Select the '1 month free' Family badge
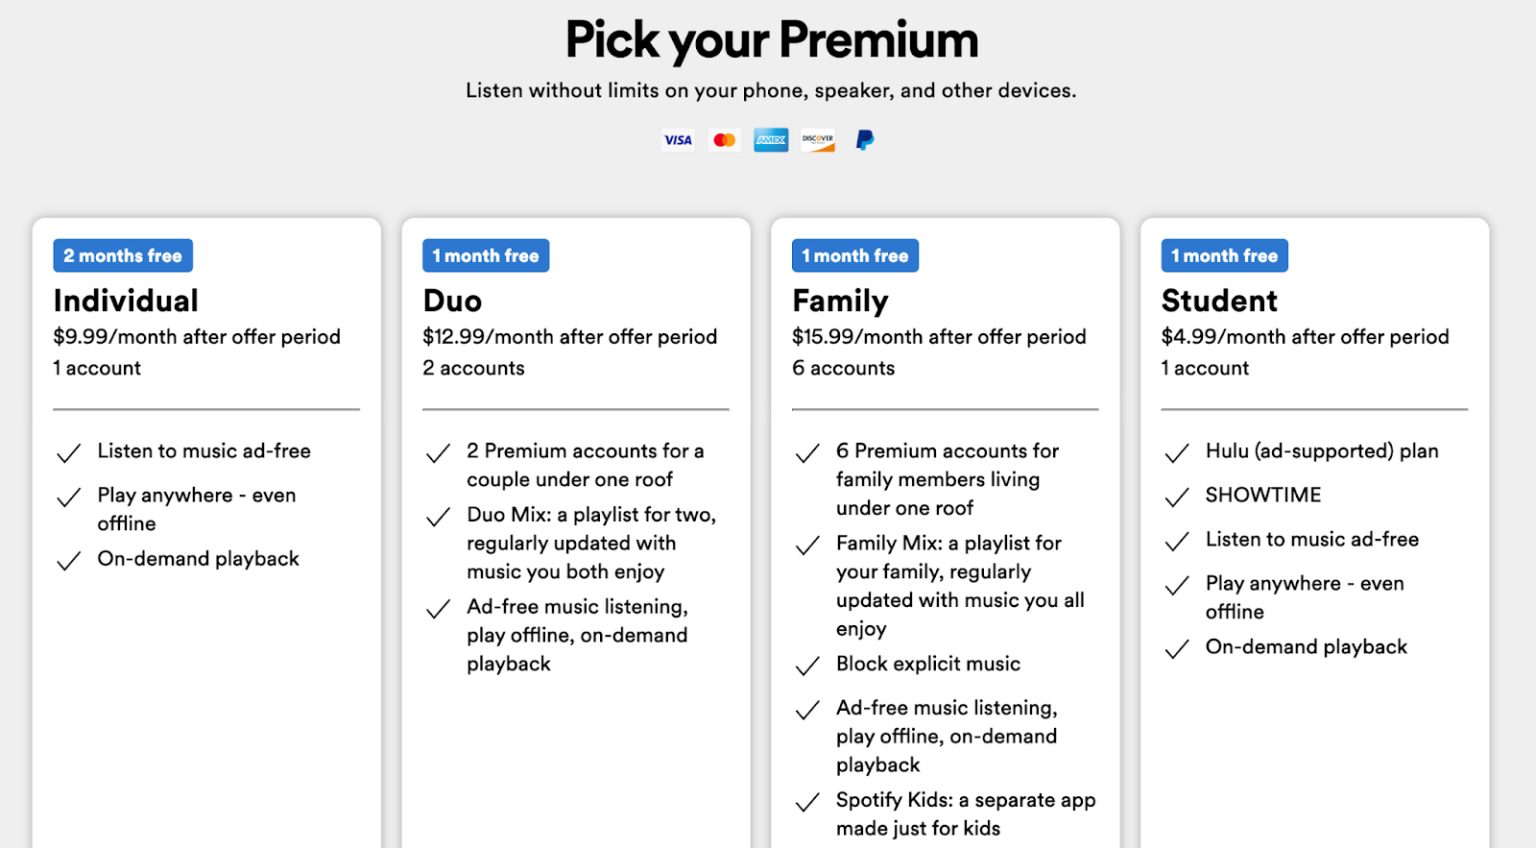Image resolution: width=1536 pixels, height=848 pixels. [x=855, y=256]
